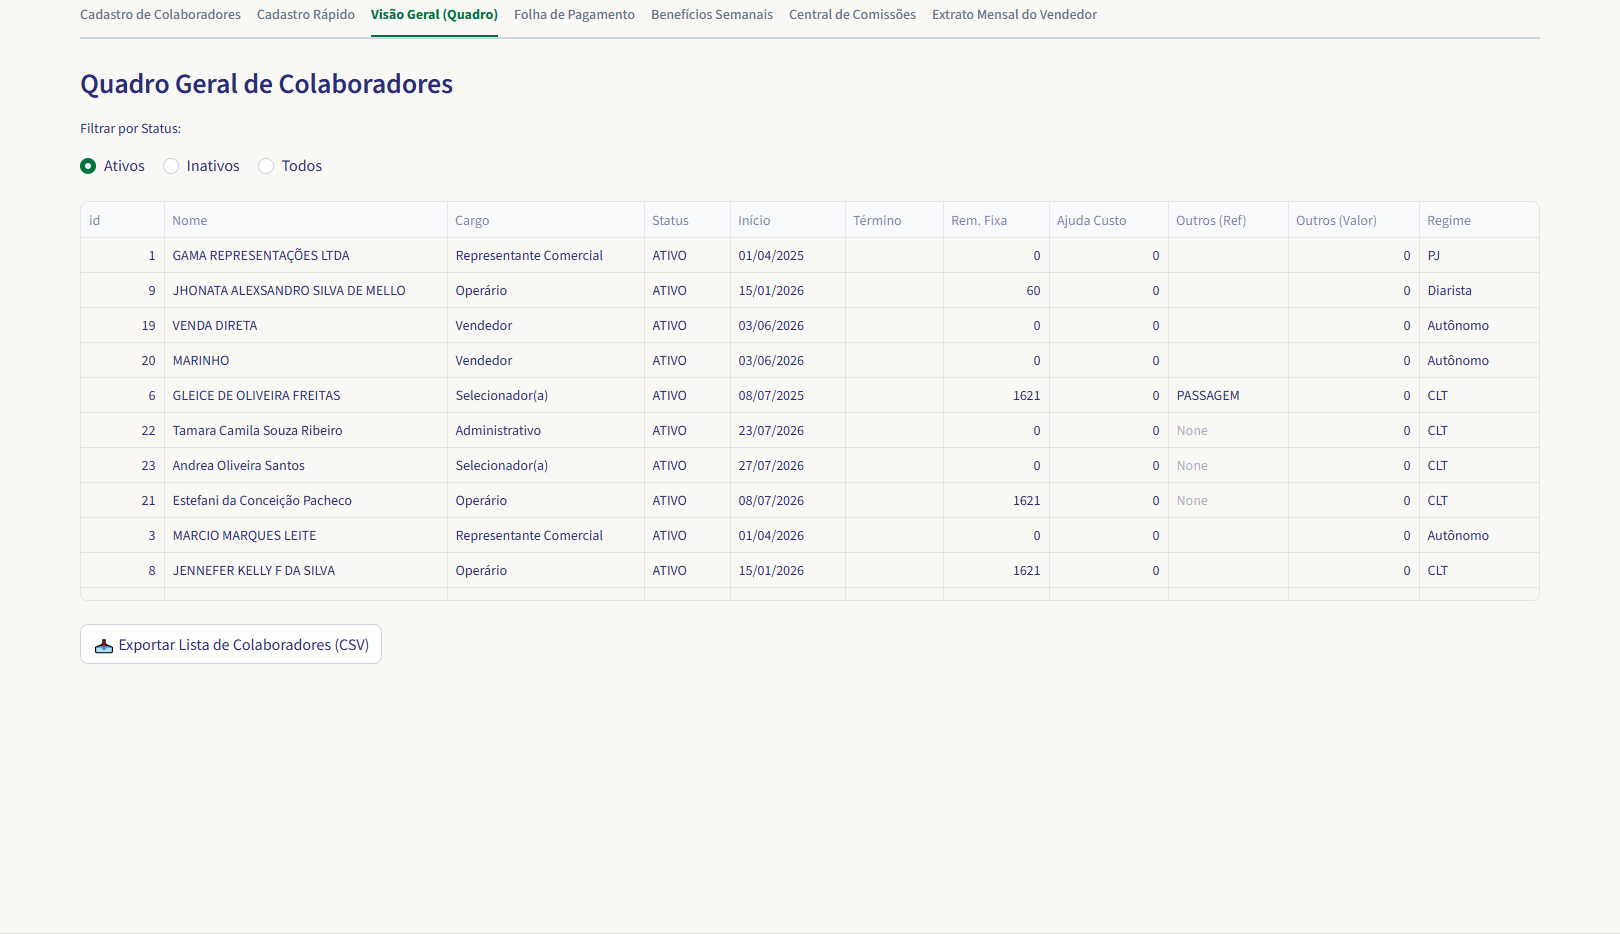Viewport: 1620px width, 934px height.
Task: Click the MARINHO name cell
Action: [306, 360]
